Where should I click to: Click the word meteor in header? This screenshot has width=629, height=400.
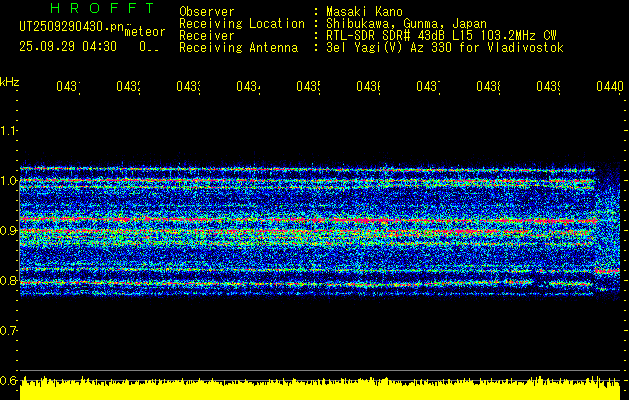144,32
